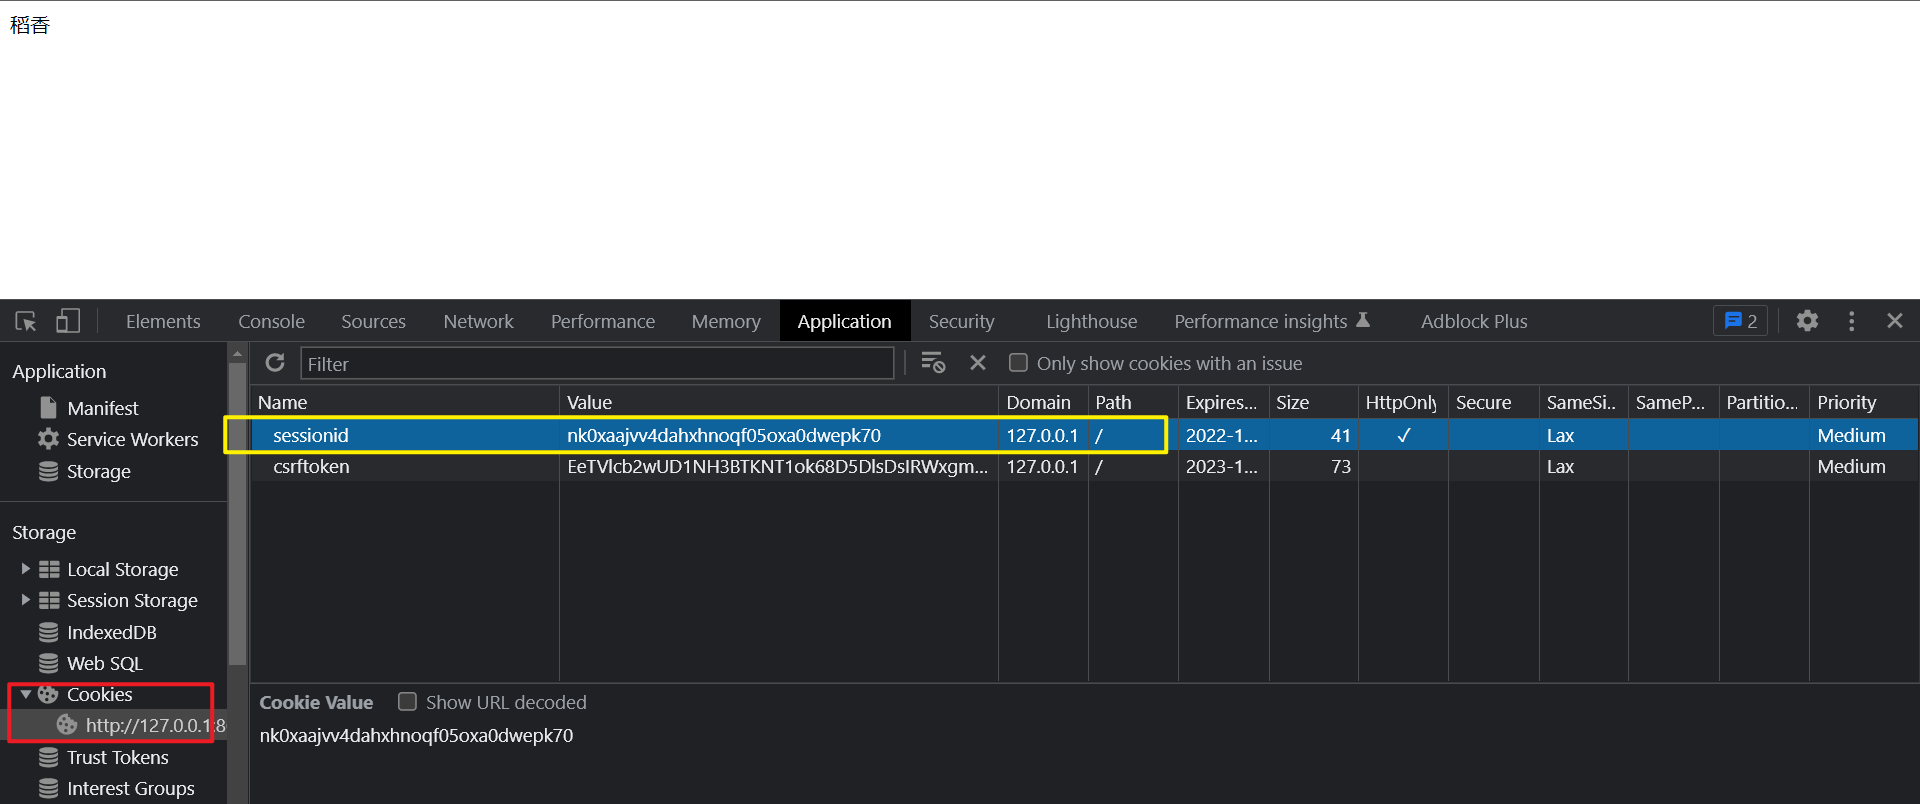Open the 2 issues message badge

(1741, 321)
